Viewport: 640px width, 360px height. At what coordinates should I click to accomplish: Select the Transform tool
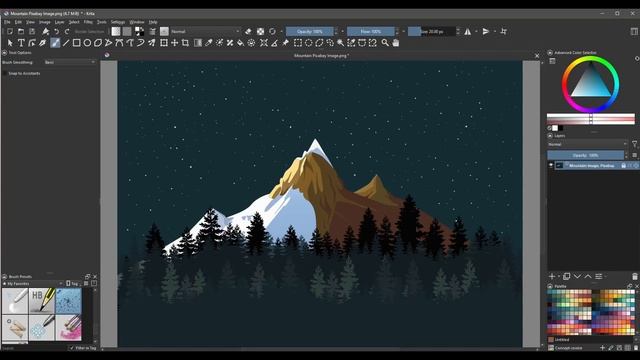(x=164, y=43)
